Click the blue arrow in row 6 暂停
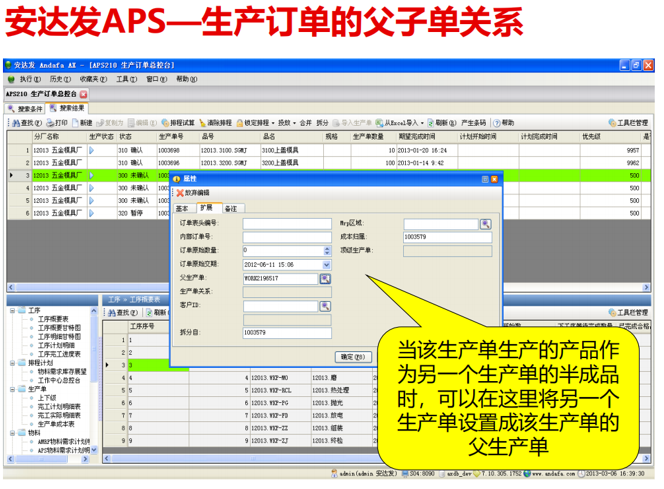The height and width of the screenshot is (489, 664). (91, 213)
